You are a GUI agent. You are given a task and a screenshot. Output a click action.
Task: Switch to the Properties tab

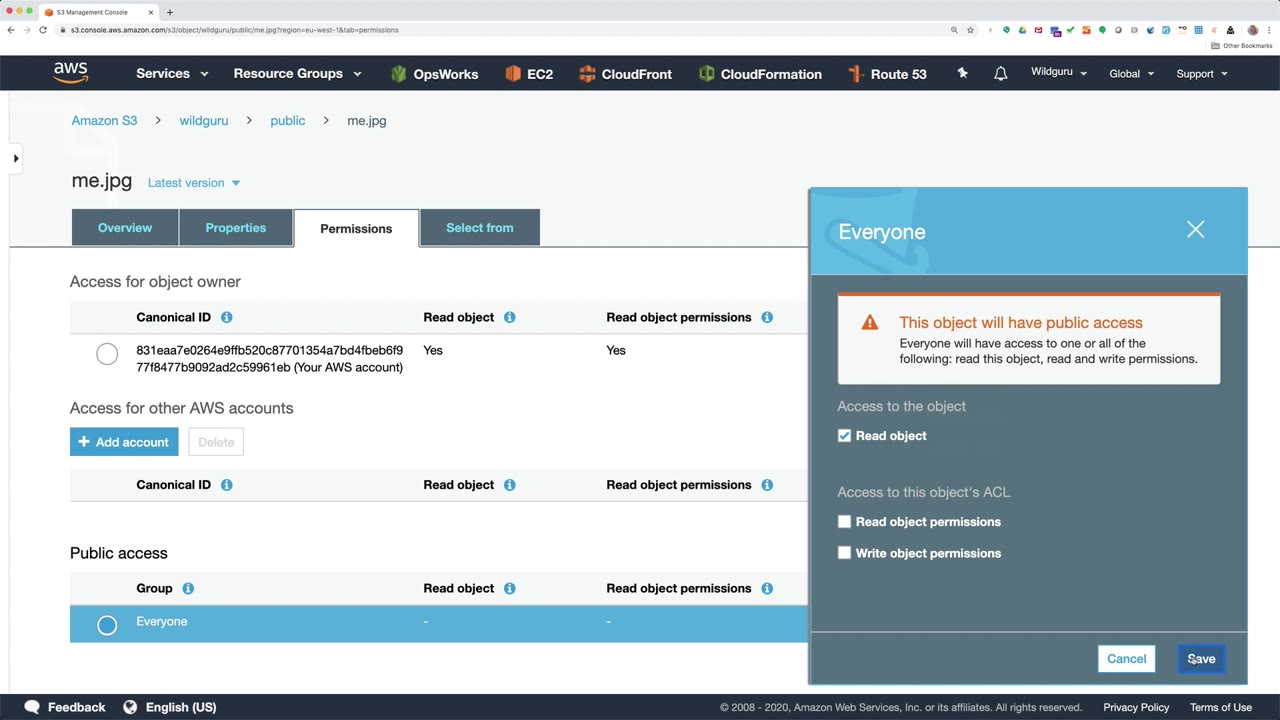(236, 228)
